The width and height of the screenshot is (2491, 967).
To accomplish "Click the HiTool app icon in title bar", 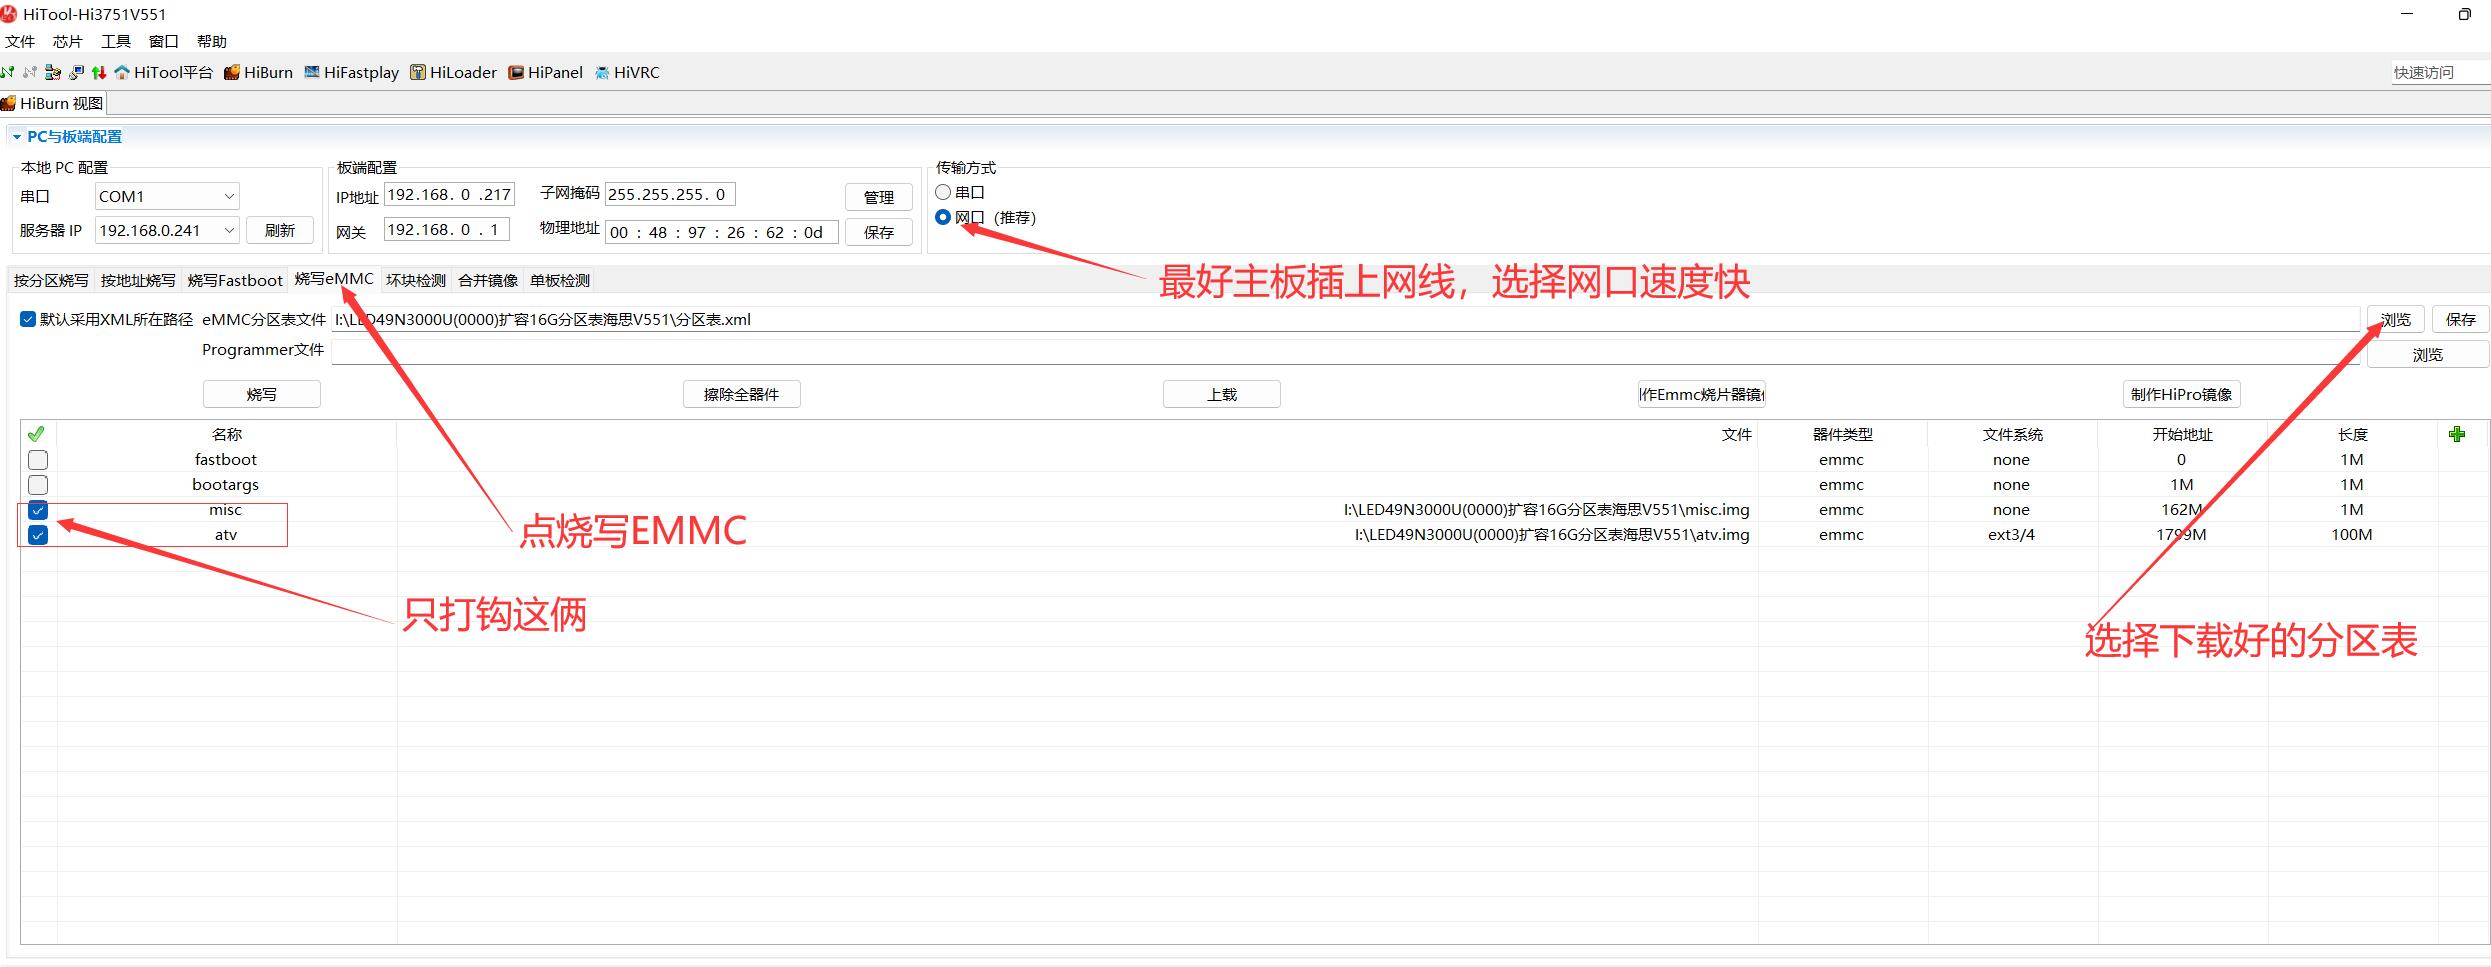I will (x=9, y=14).
